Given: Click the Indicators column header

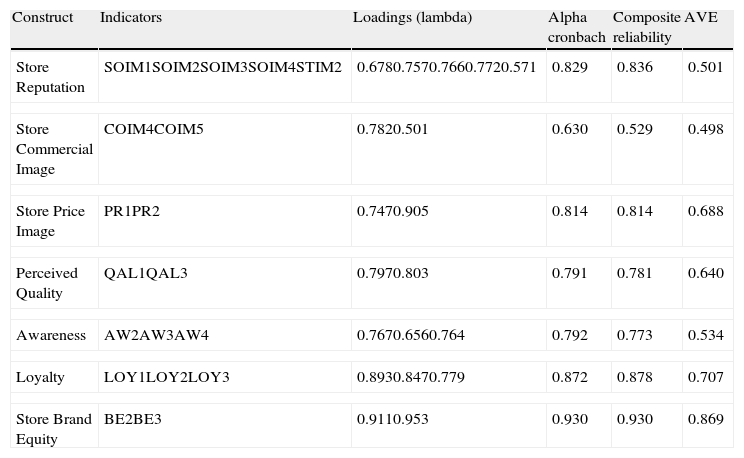Looking at the screenshot, I should pyautogui.click(x=131, y=18).
